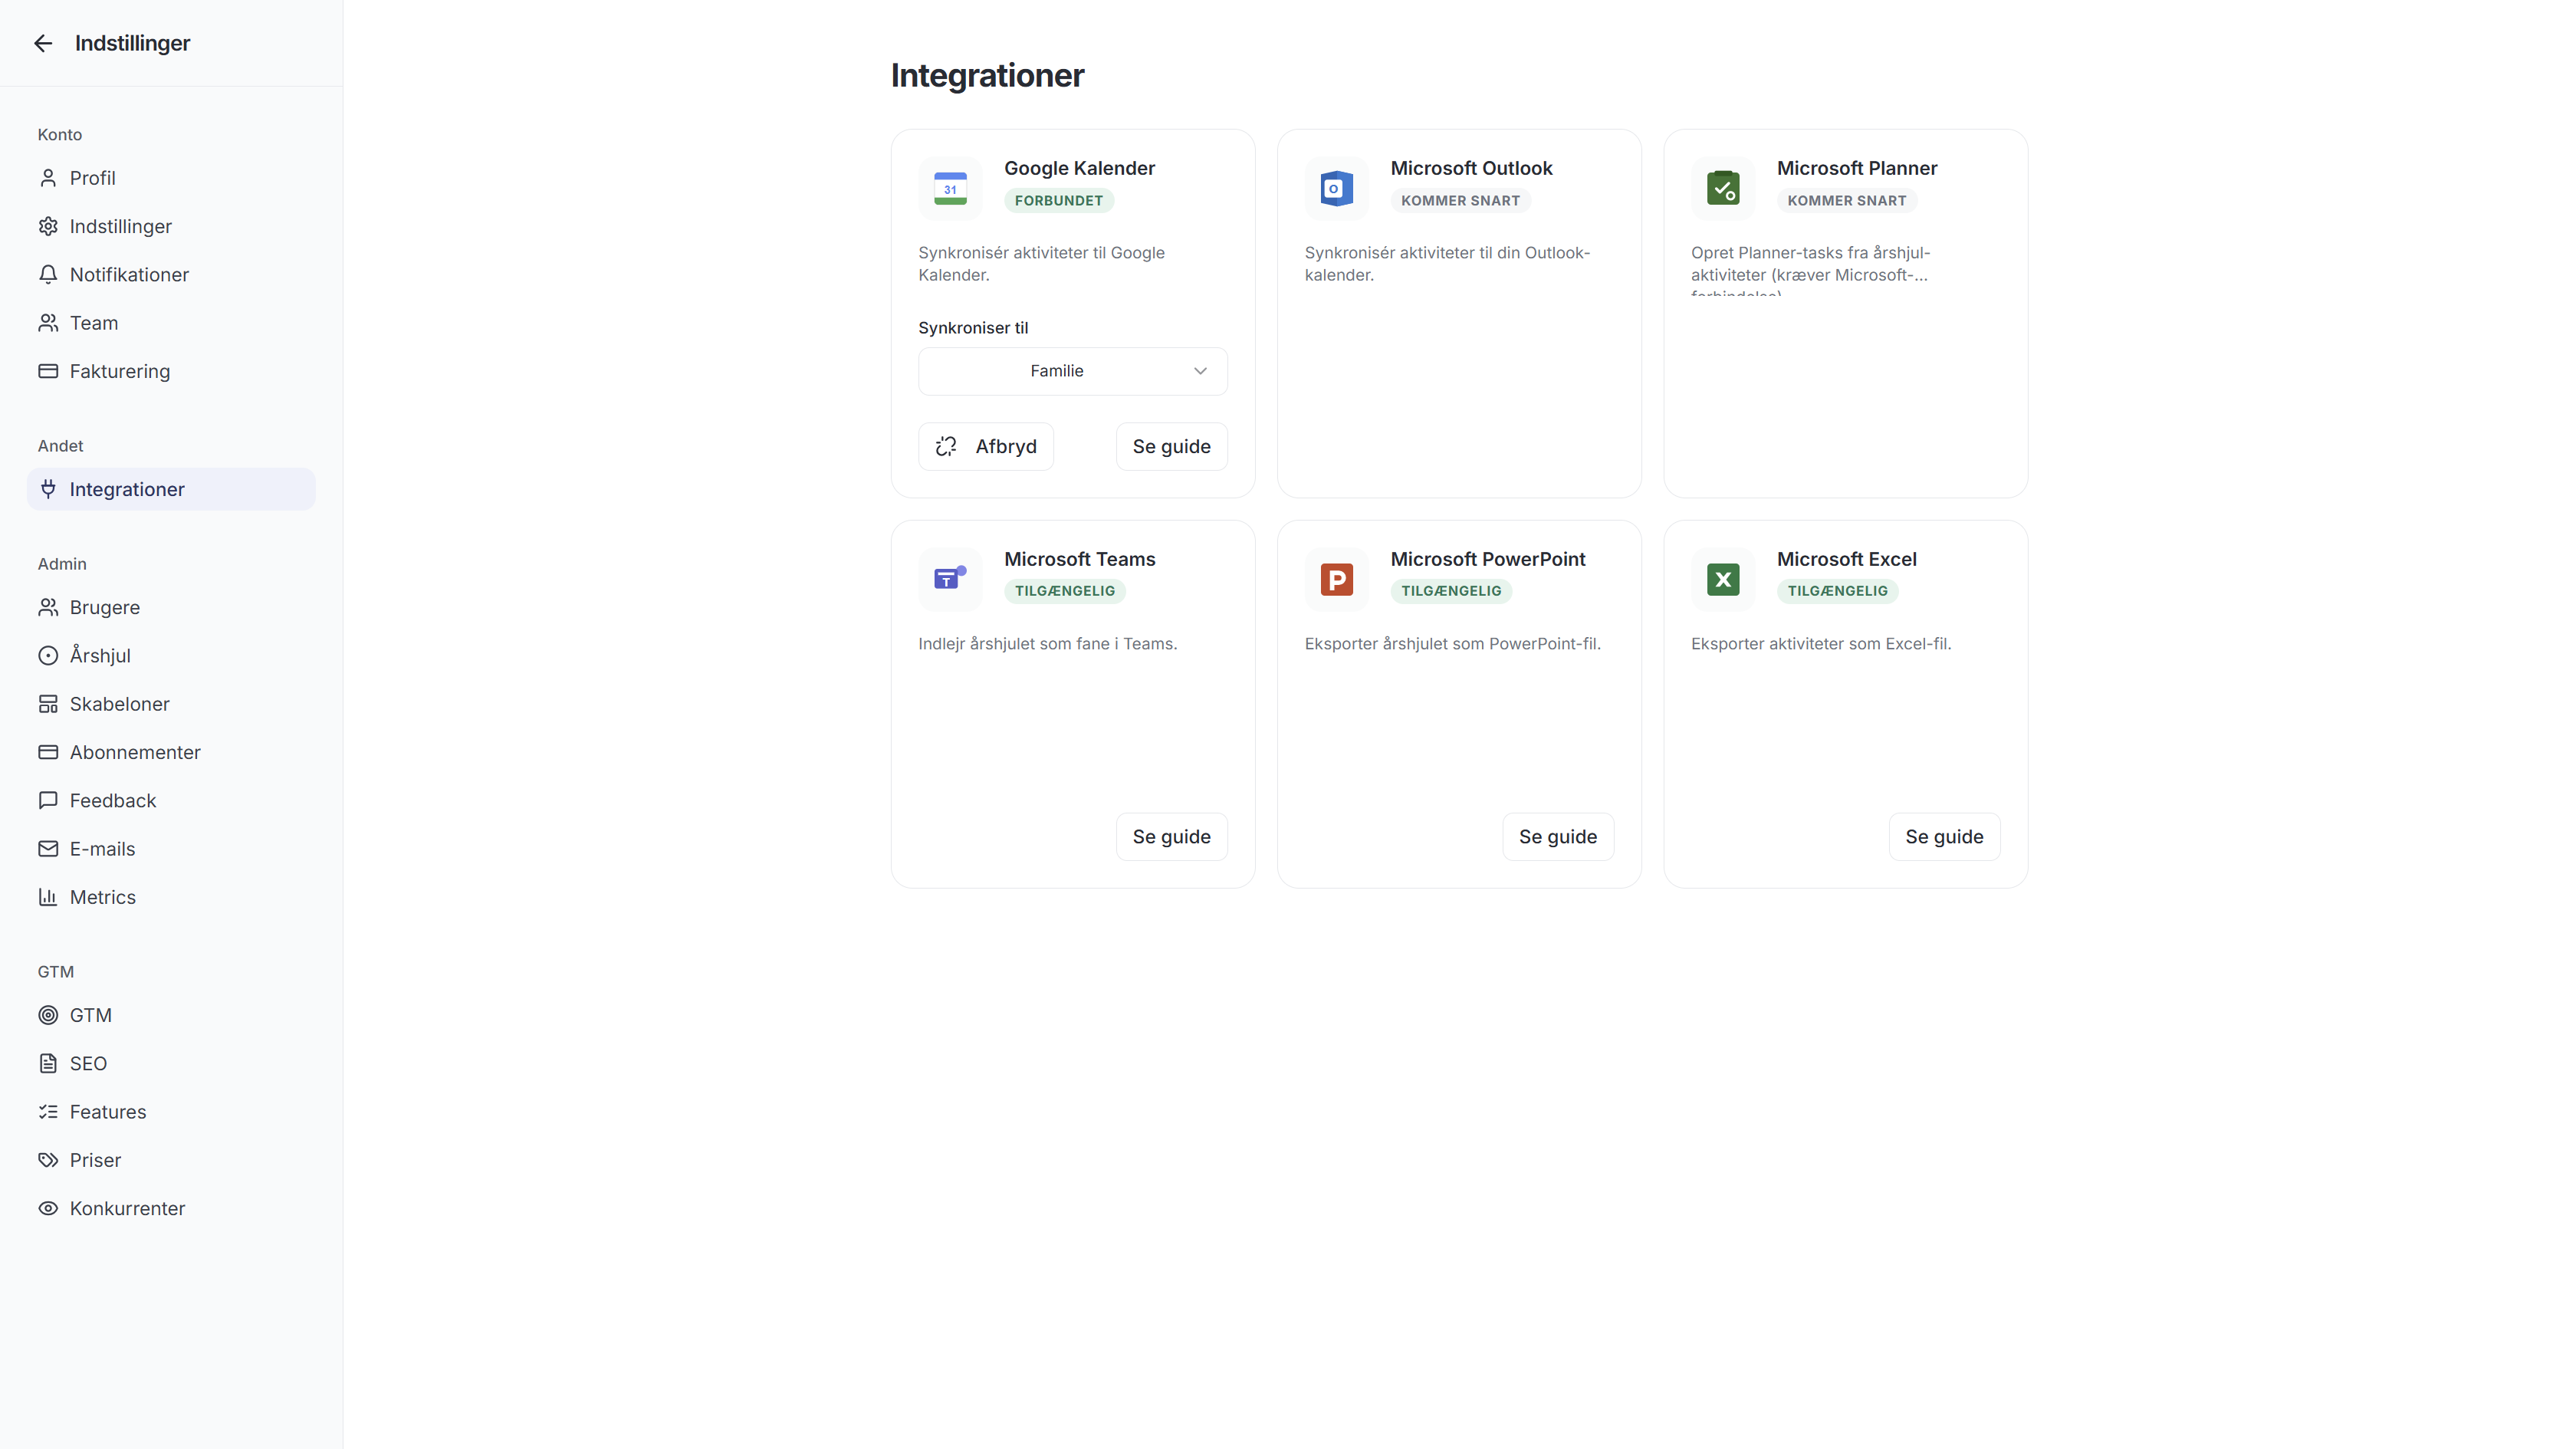
Task: Open Skabeloner under Admin
Action: [171, 704]
